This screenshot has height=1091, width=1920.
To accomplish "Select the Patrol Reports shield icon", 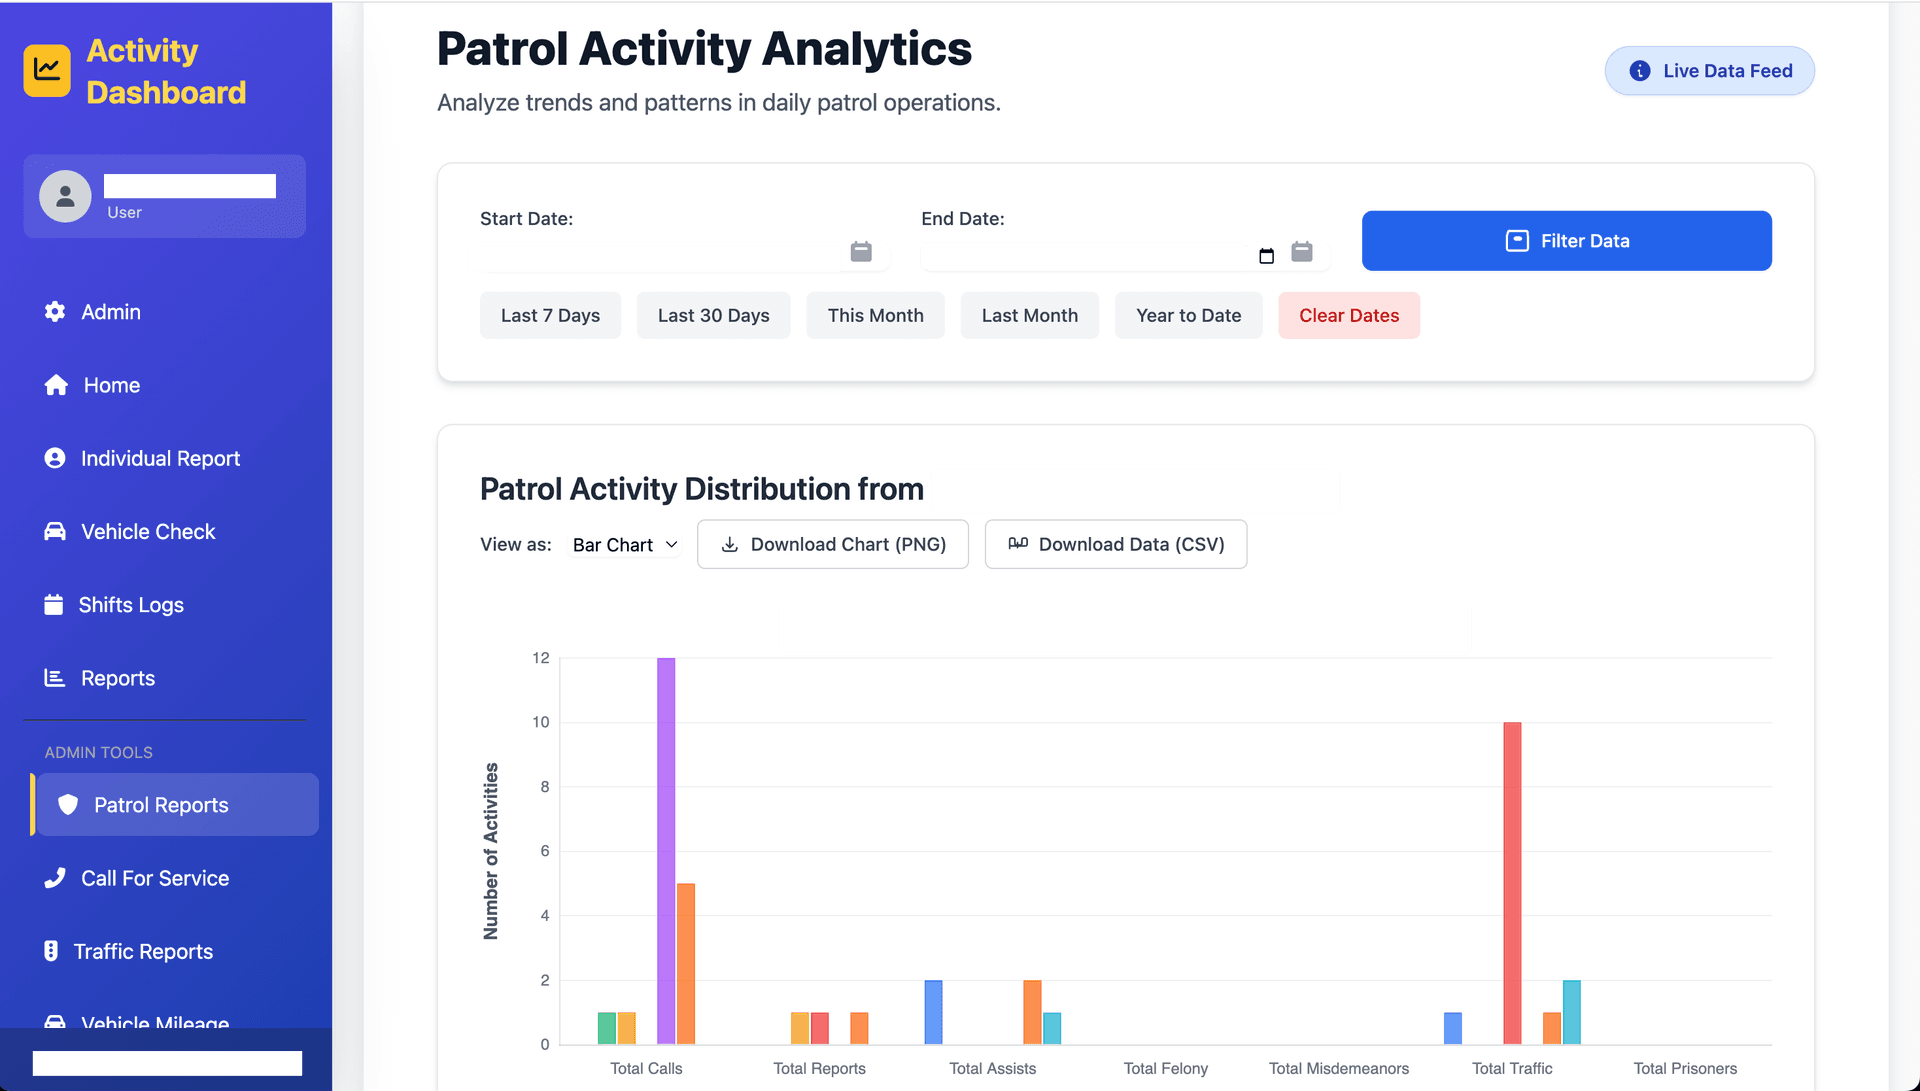I will [x=67, y=805].
